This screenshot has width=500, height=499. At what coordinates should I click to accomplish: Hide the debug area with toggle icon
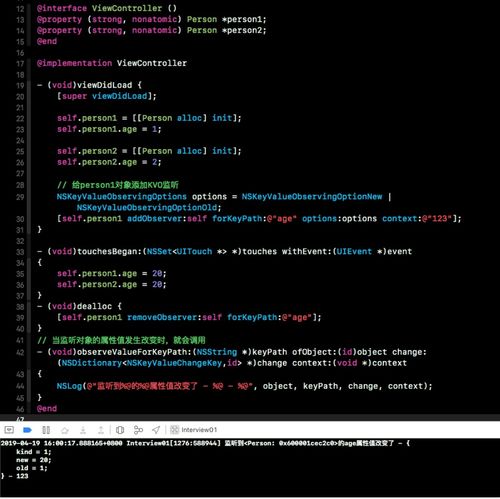(x=9, y=430)
